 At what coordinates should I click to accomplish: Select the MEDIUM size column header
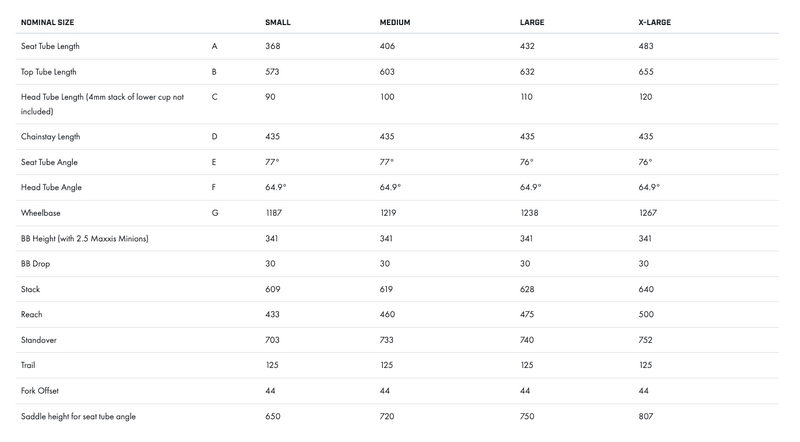(x=395, y=22)
